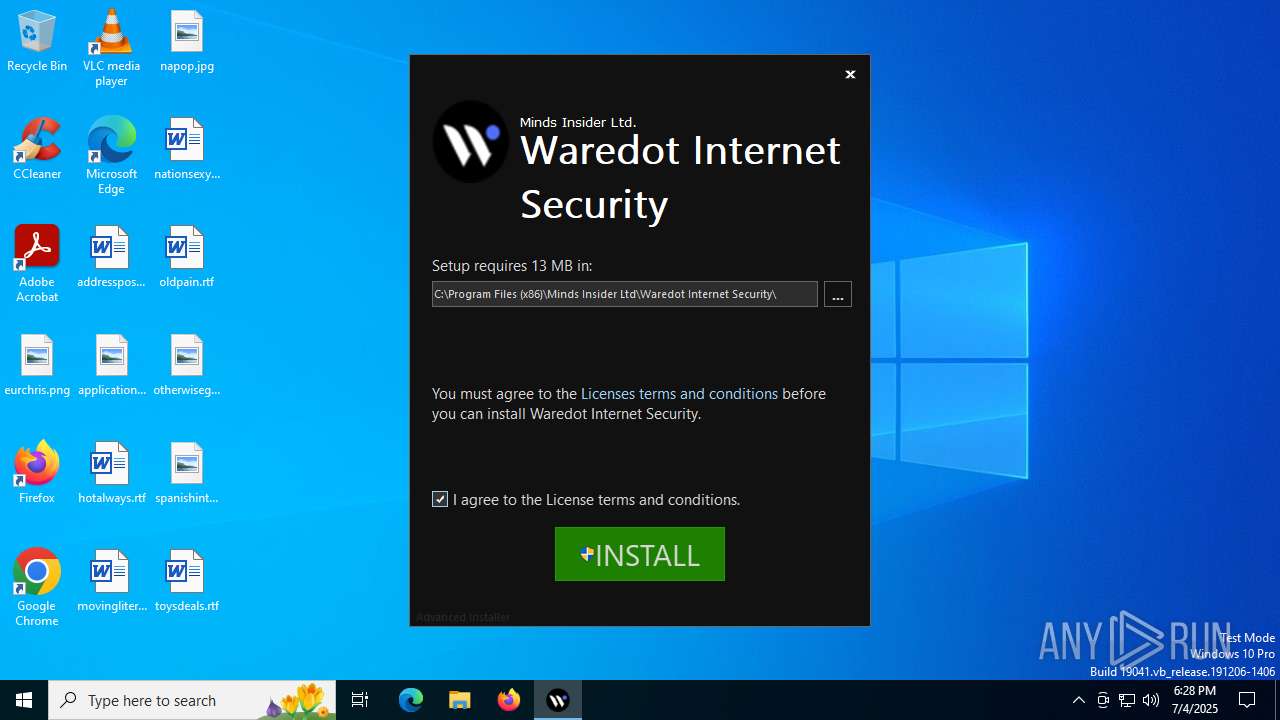
Task: Click the Advanced Installer label
Action: (463, 617)
